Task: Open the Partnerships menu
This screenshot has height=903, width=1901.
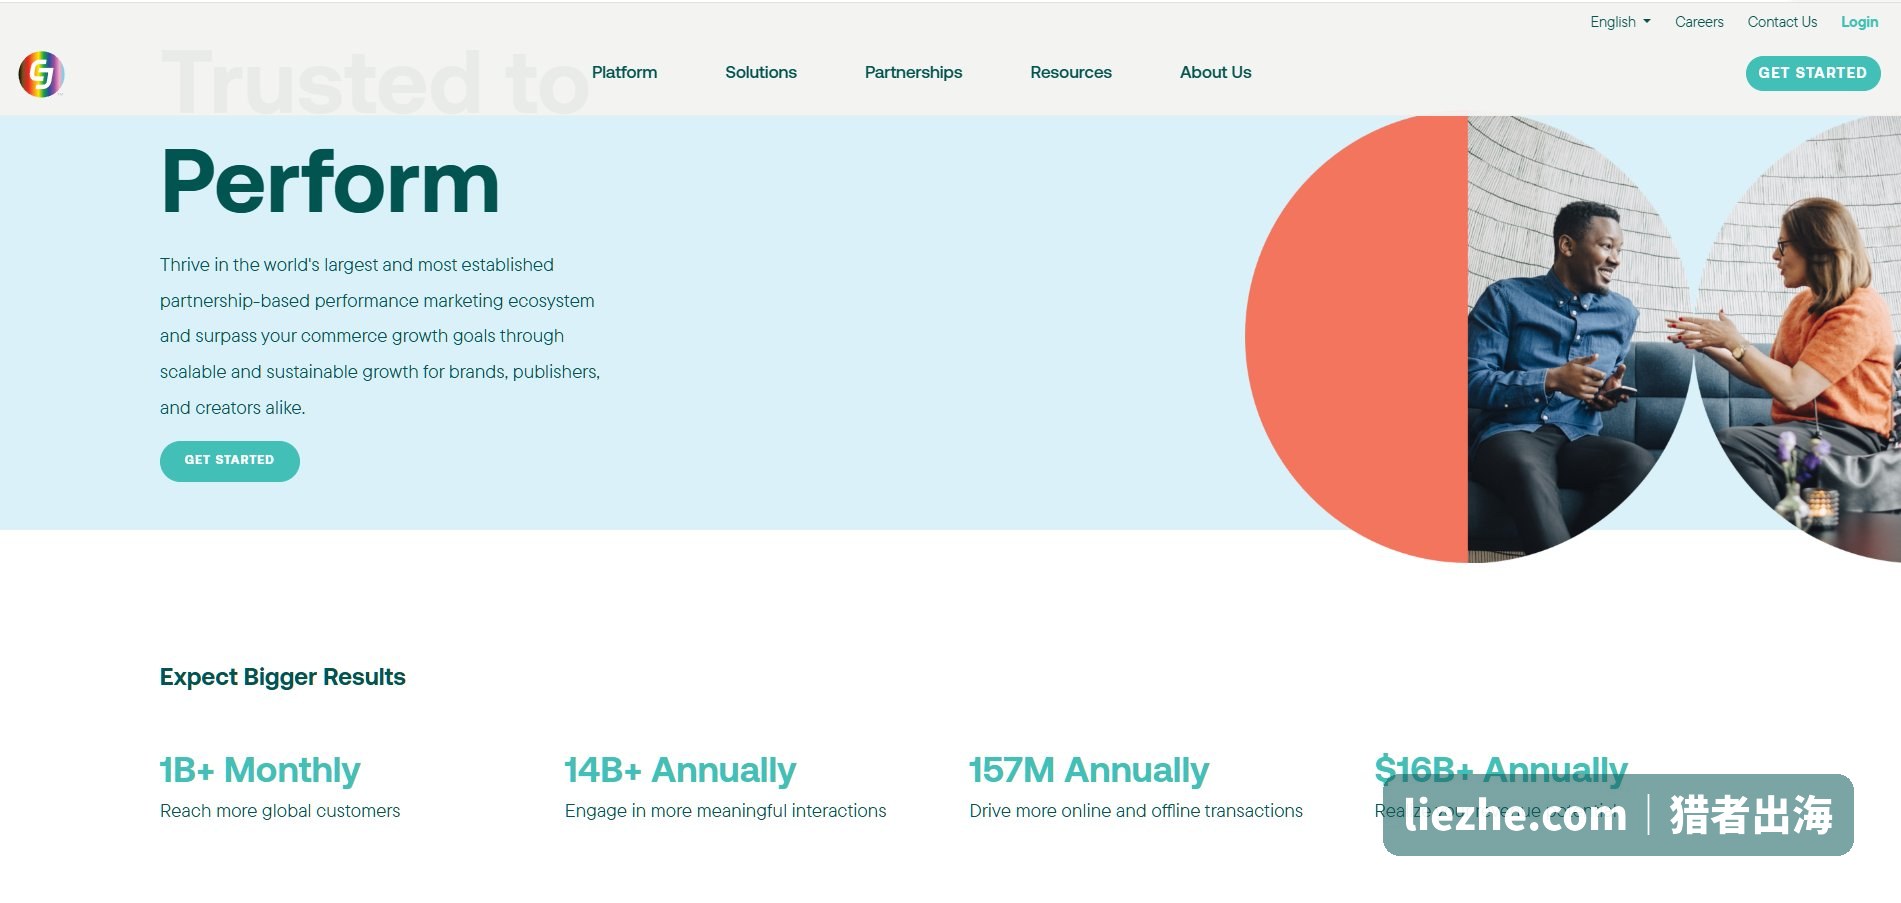Action: point(913,72)
